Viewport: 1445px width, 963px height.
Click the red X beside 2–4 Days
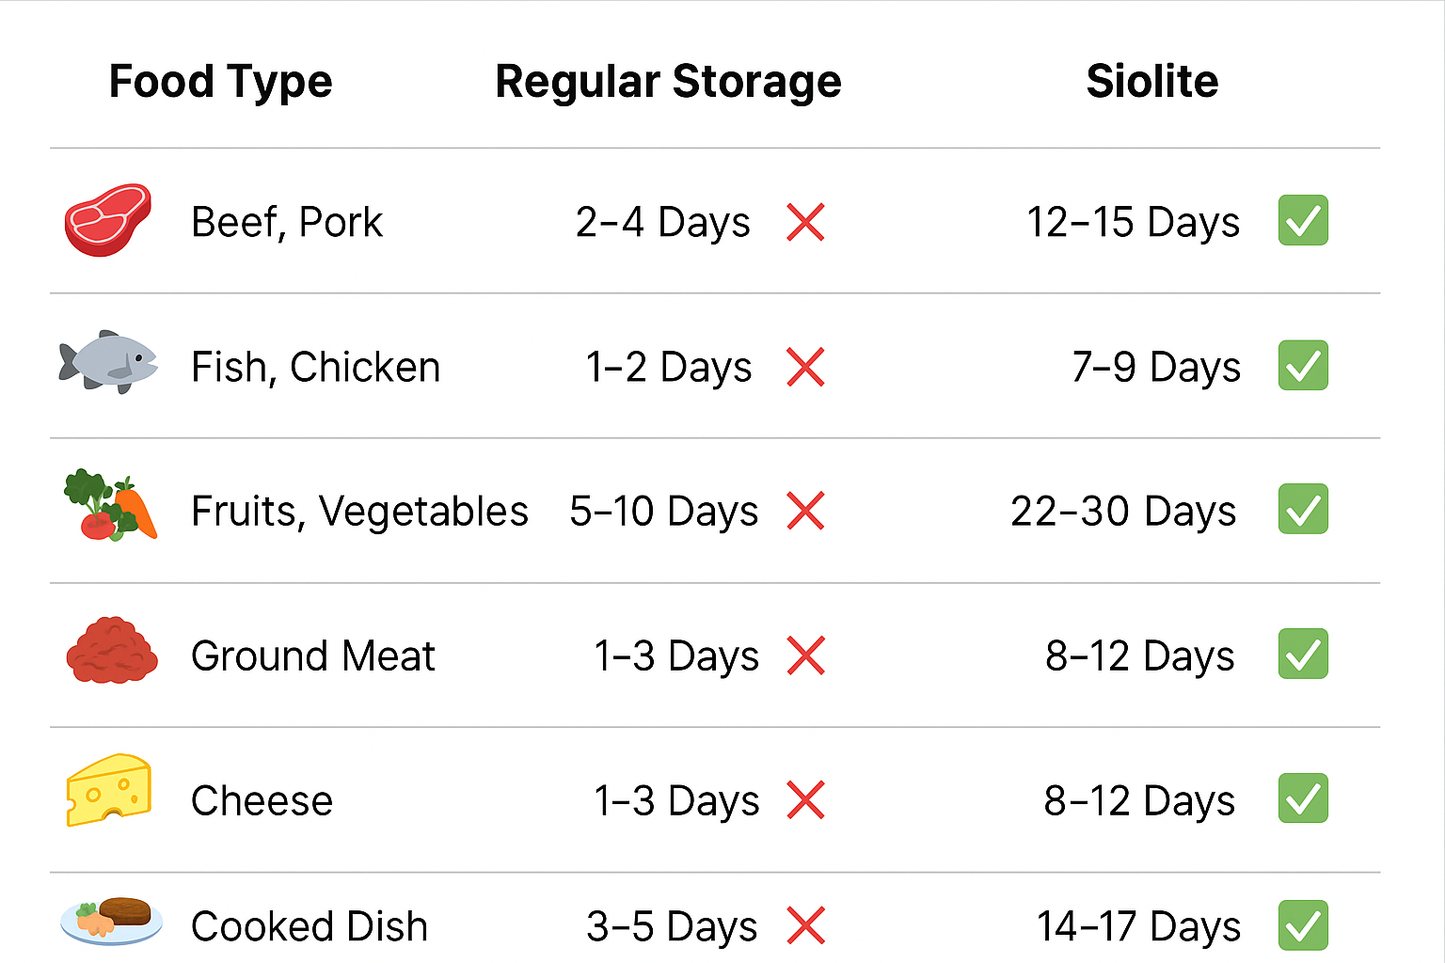(x=805, y=222)
